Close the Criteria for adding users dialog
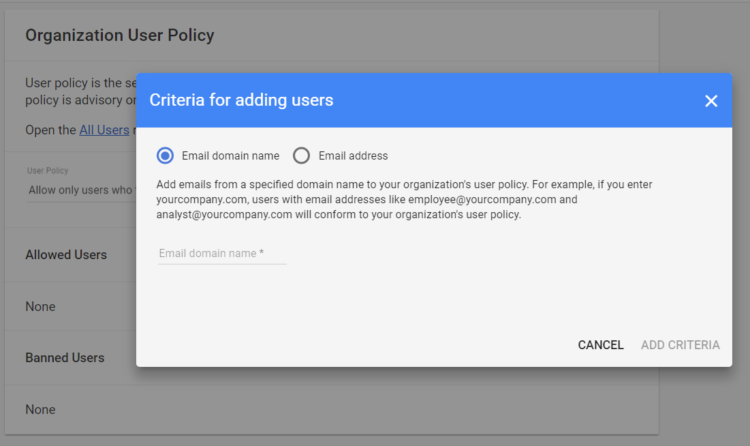750x446 pixels. pyautogui.click(x=711, y=101)
